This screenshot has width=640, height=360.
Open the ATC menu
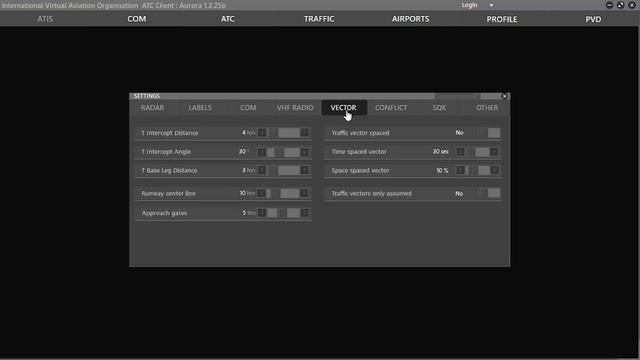coord(228,19)
